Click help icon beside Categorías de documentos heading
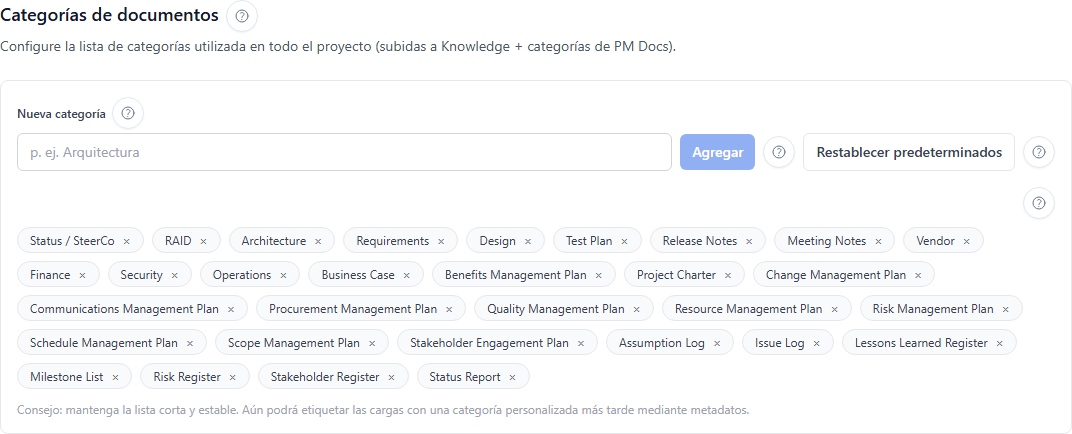This screenshot has width=1072, height=434. tap(242, 16)
